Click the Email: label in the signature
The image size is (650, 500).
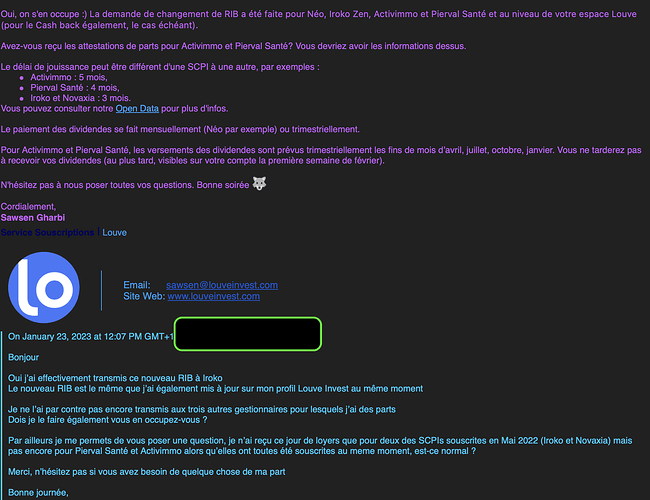click(x=136, y=285)
